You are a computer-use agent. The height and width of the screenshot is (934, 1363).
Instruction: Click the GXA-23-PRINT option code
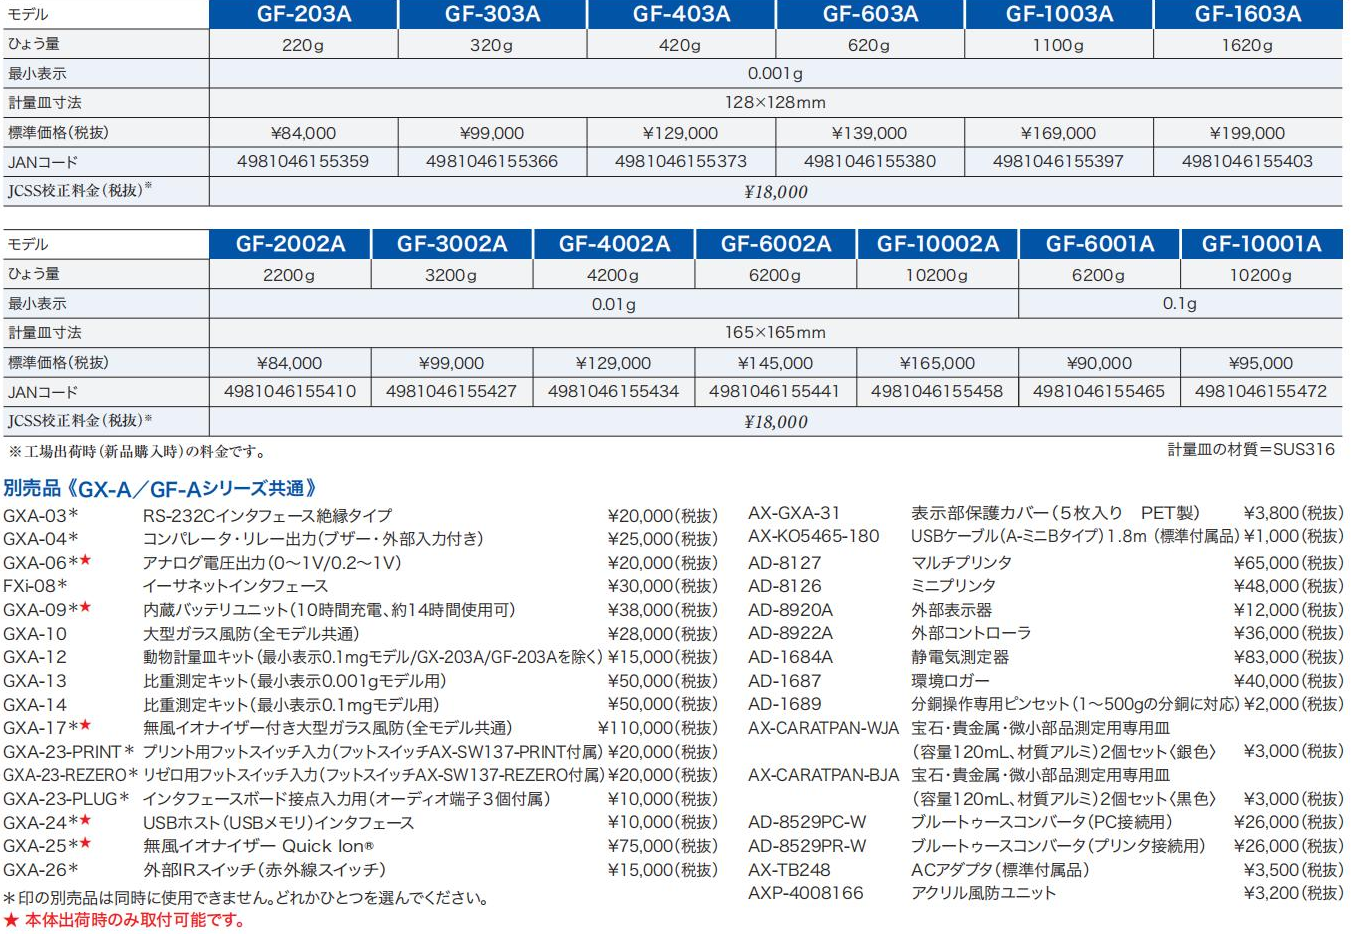pyautogui.click(x=69, y=752)
